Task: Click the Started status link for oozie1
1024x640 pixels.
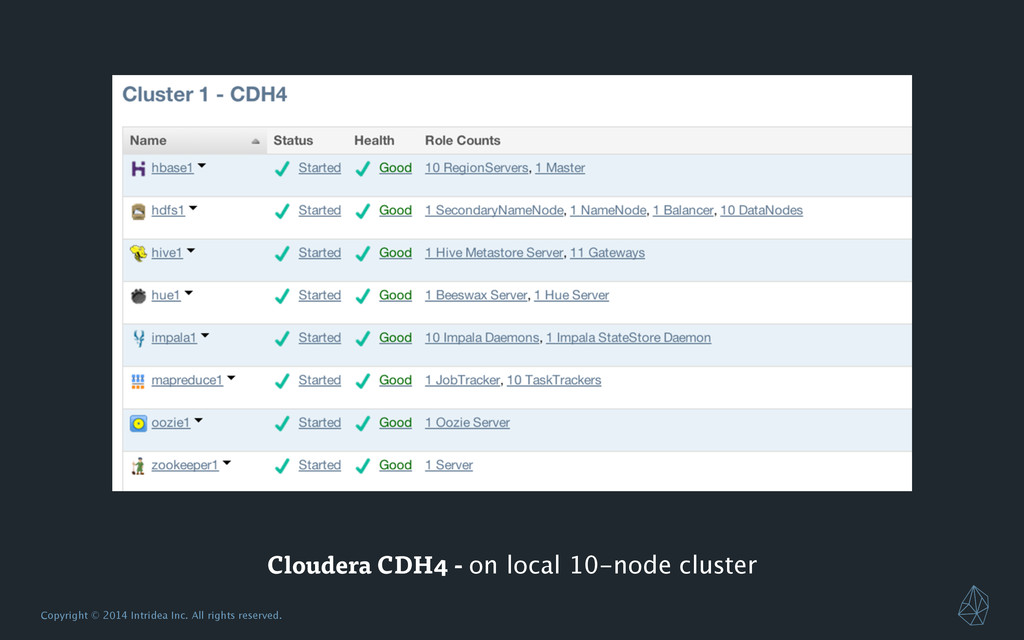Action: coord(319,423)
